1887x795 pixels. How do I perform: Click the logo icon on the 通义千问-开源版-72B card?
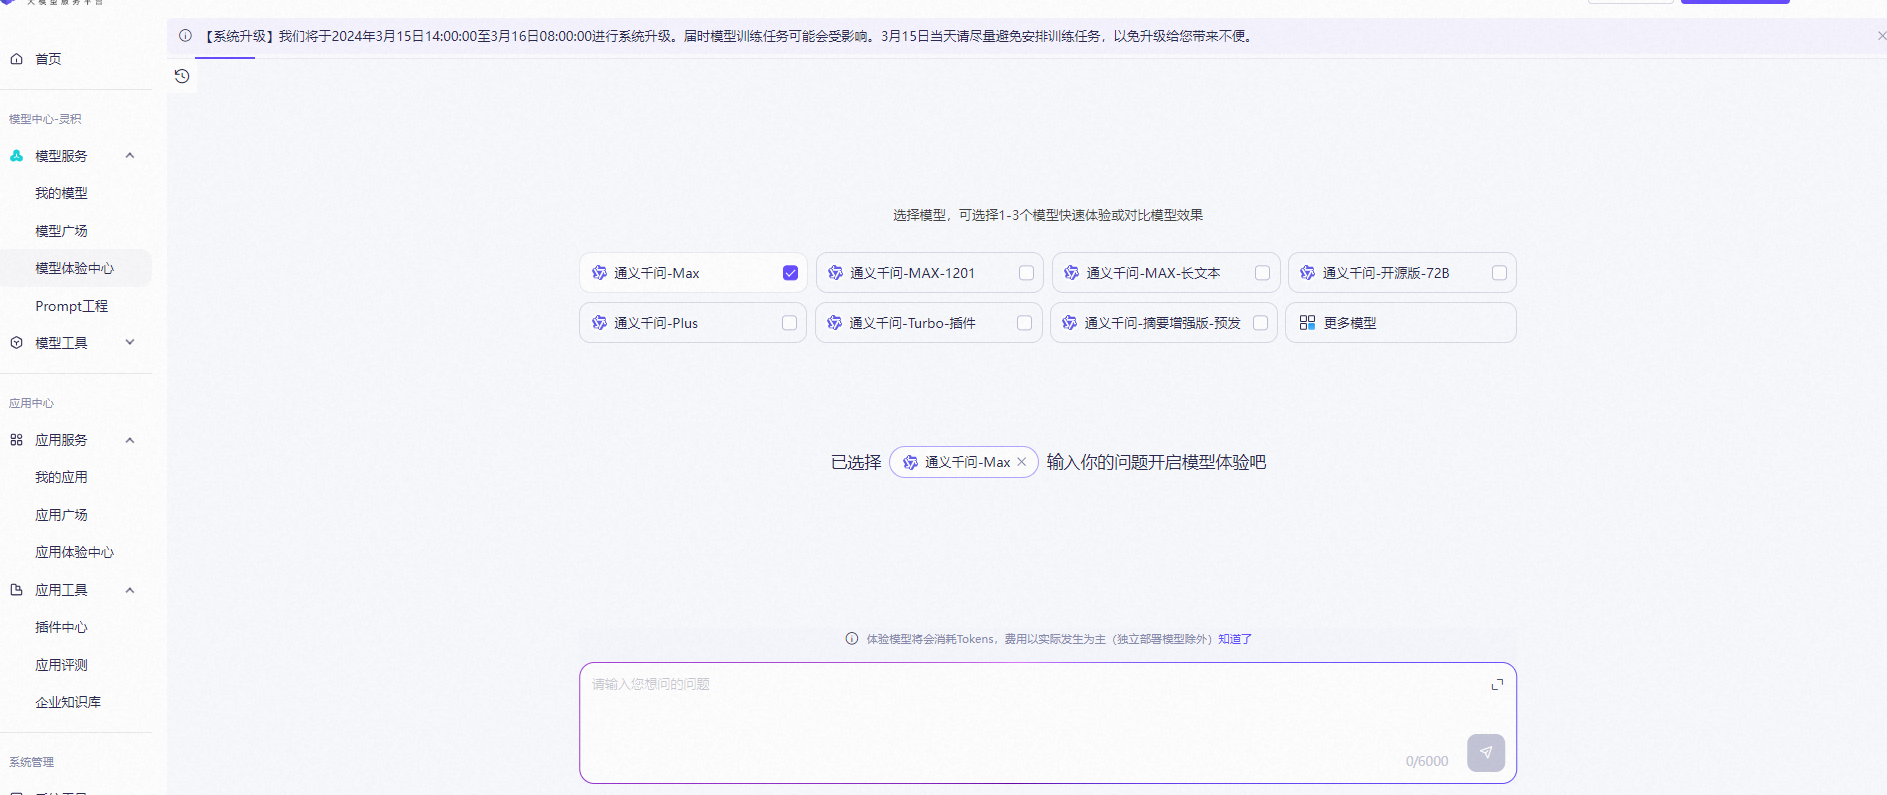pyautogui.click(x=1308, y=273)
